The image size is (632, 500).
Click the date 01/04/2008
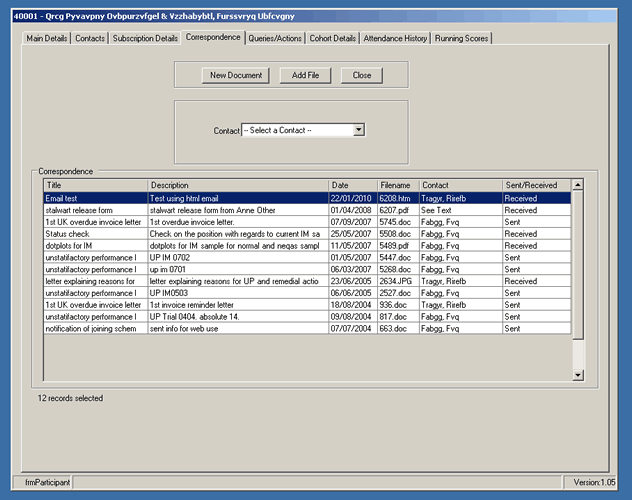[351, 210]
